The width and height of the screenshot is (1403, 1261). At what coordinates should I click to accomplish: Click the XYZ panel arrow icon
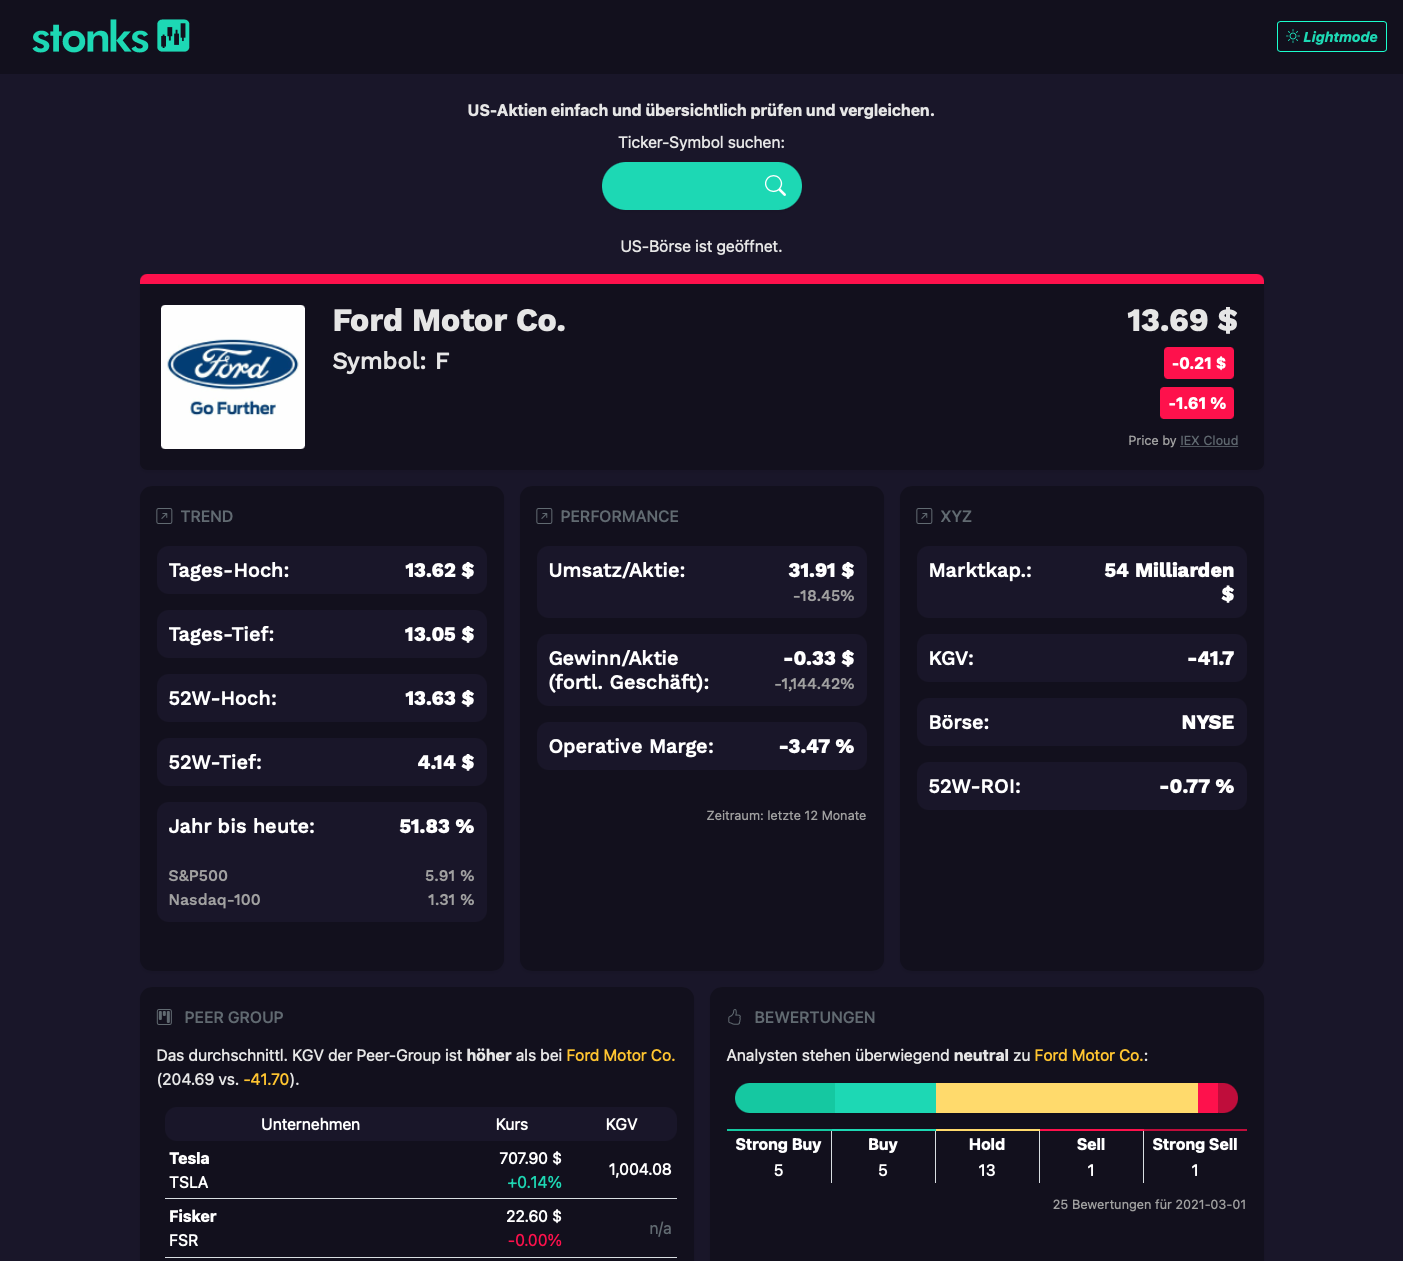[924, 516]
